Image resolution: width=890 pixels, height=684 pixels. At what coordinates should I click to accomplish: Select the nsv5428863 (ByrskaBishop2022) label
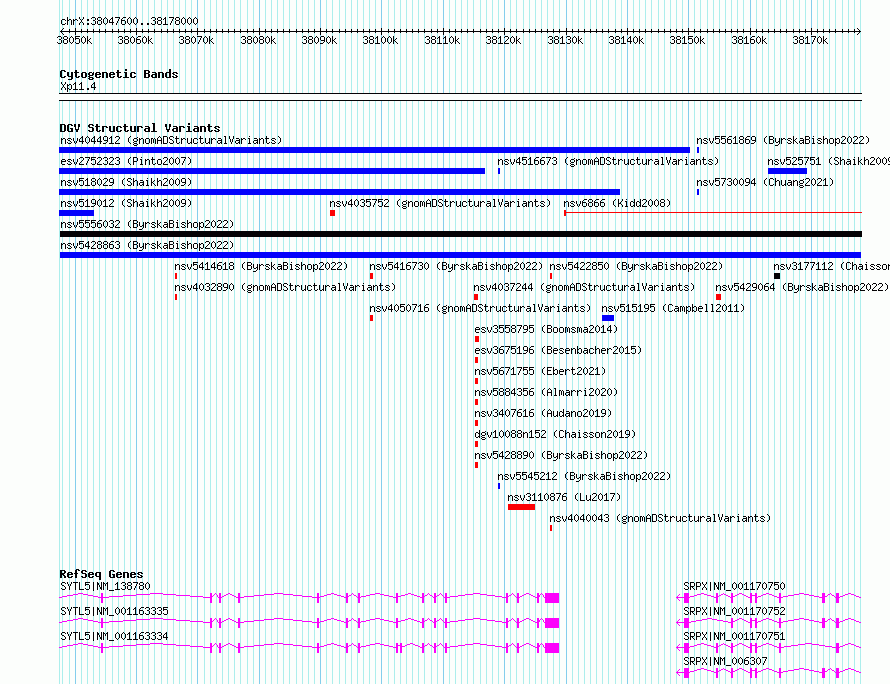pos(147,245)
